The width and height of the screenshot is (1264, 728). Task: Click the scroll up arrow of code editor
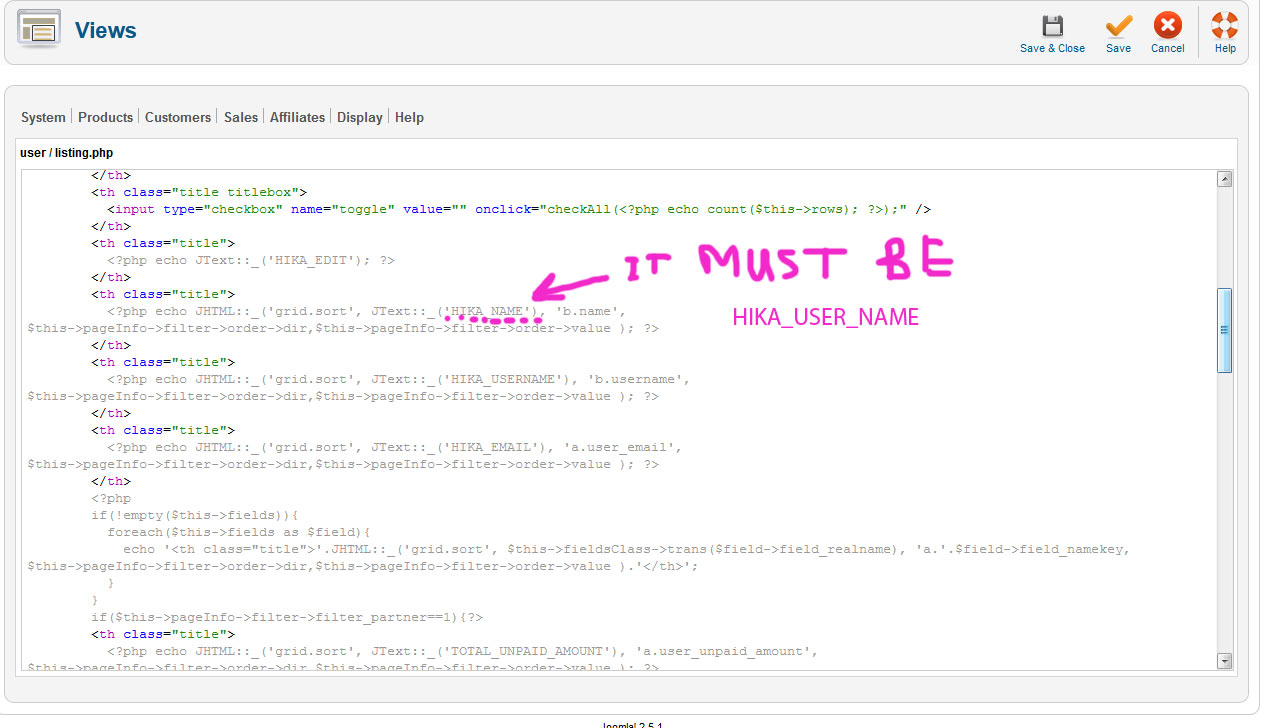point(1224,179)
